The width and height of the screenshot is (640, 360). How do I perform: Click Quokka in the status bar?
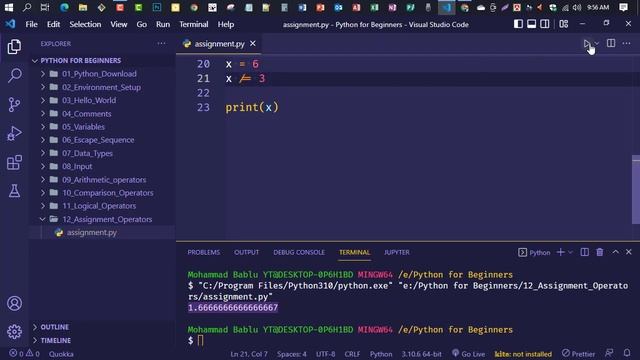61,353
